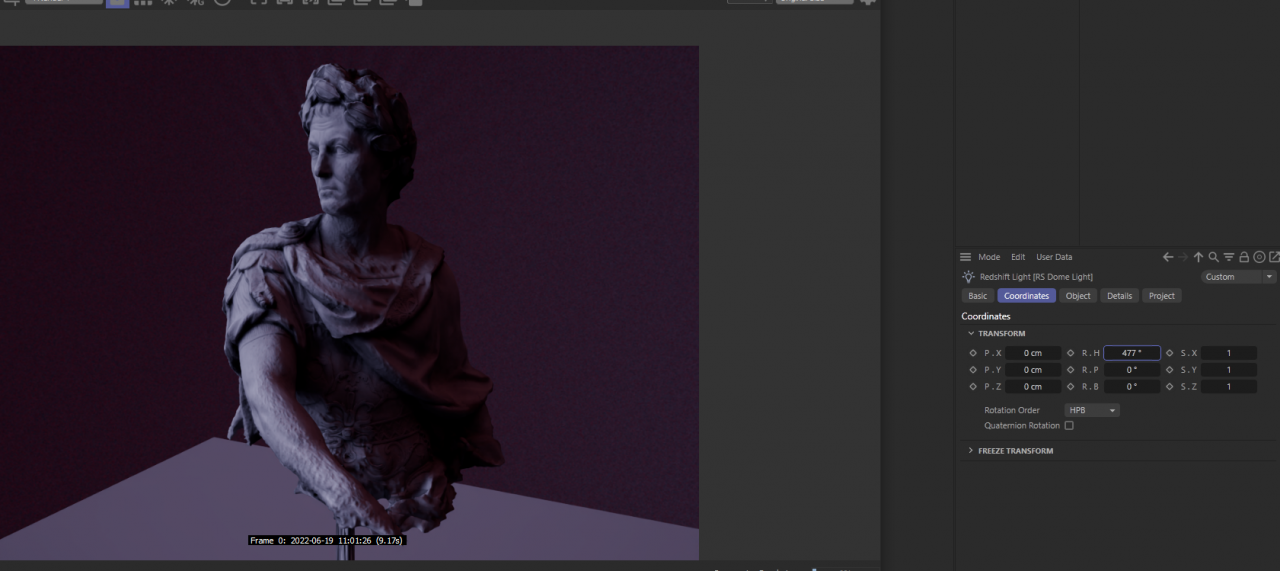Image resolution: width=1280 pixels, height=571 pixels.
Task: Open the Details tab
Action: tap(1120, 296)
